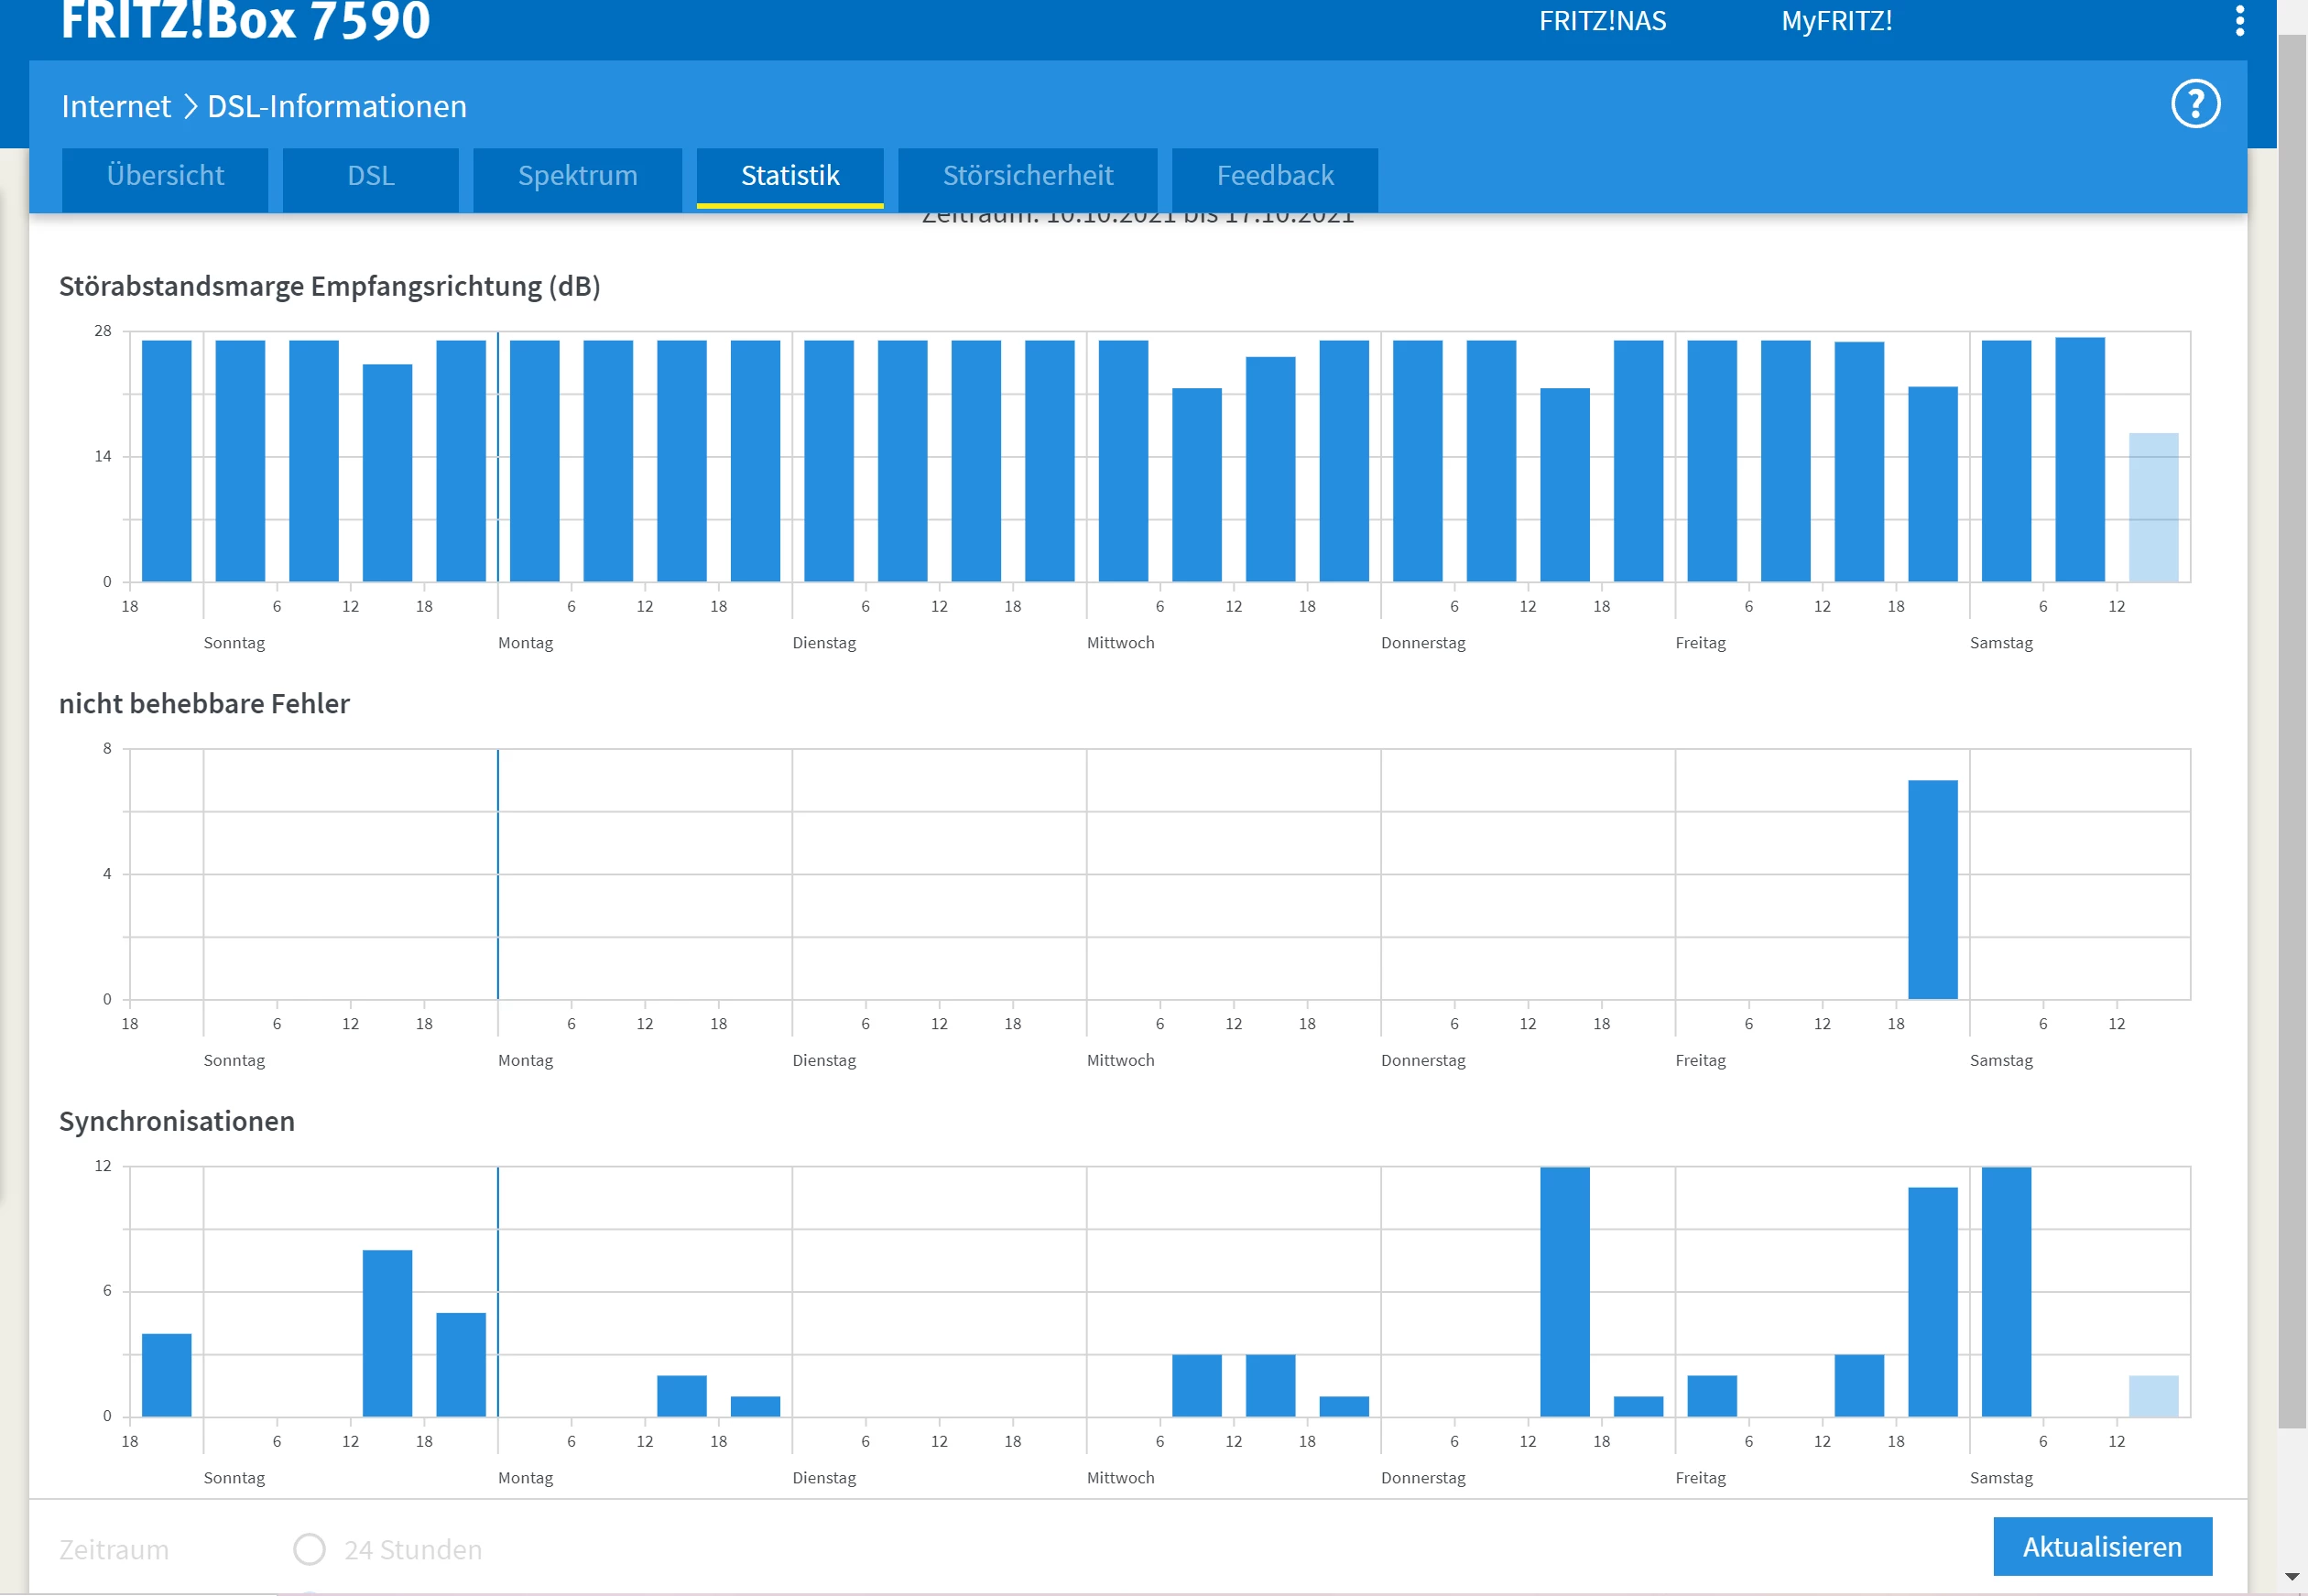
Task: Switch to the Spektrum tab
Action: click(577, 176)
